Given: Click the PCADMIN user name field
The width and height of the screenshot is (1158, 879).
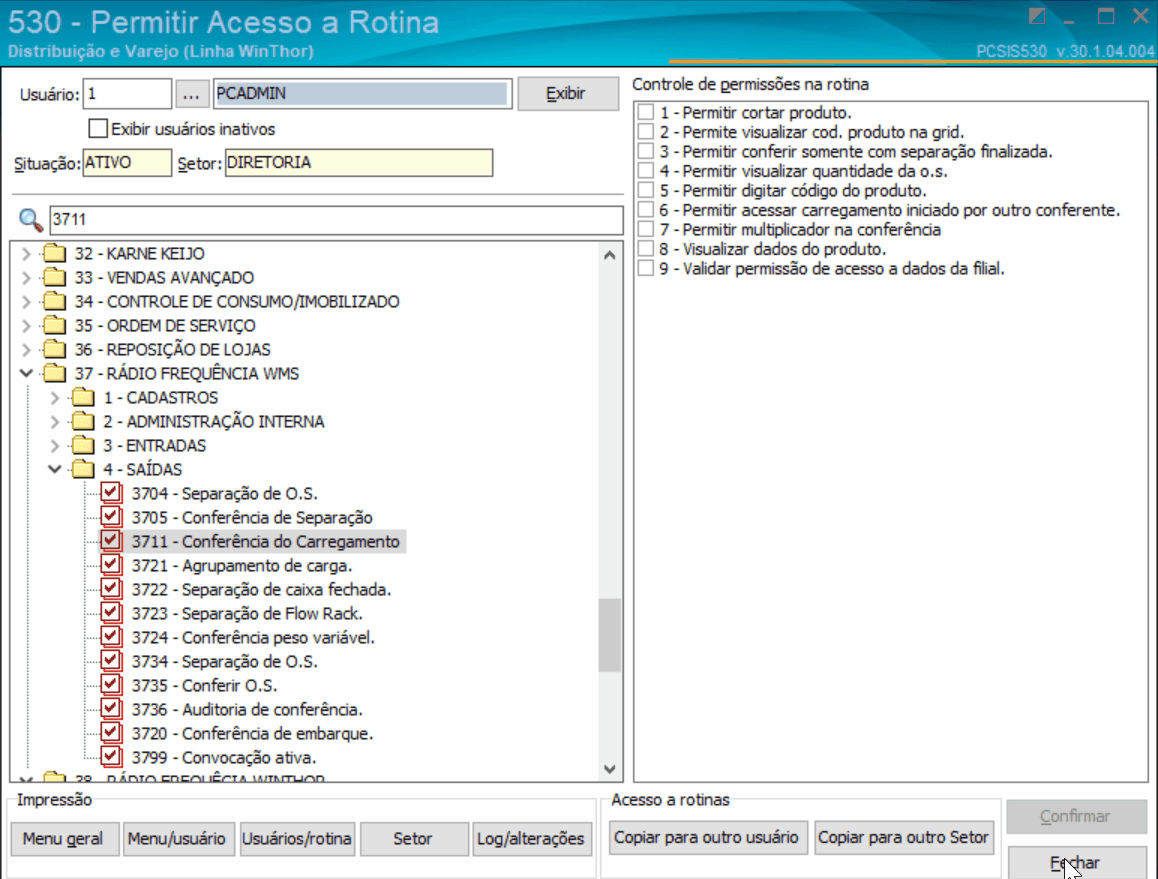Looking at the screenshot, I should [363, 94].
